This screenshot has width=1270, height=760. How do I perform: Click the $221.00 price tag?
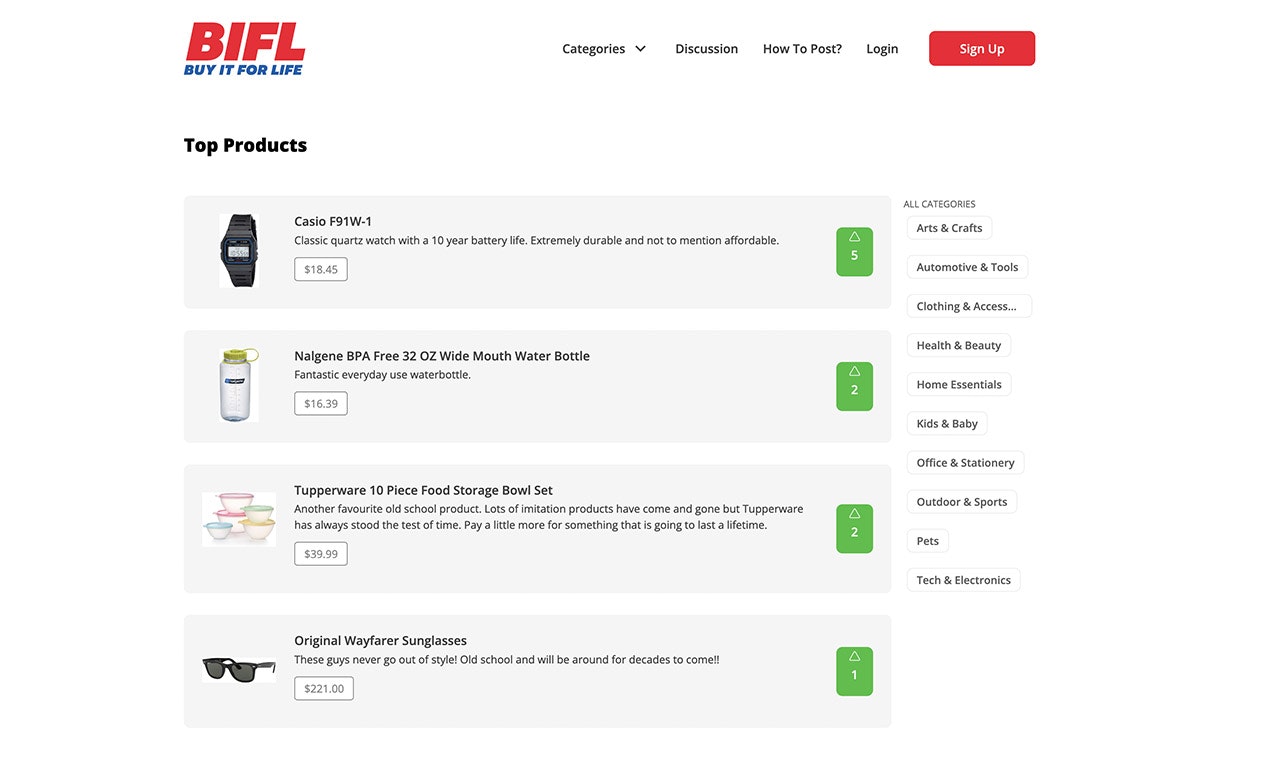[x=324, y=688]
